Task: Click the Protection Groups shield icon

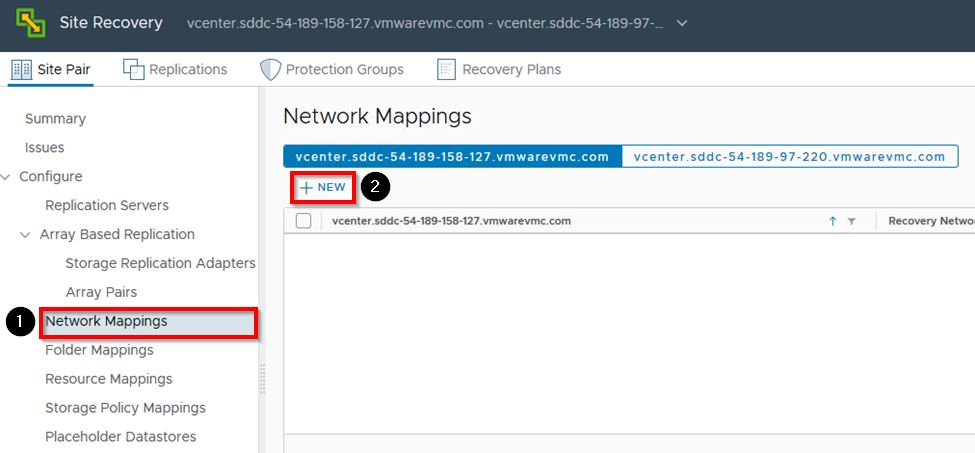Action: click(270, 70)
